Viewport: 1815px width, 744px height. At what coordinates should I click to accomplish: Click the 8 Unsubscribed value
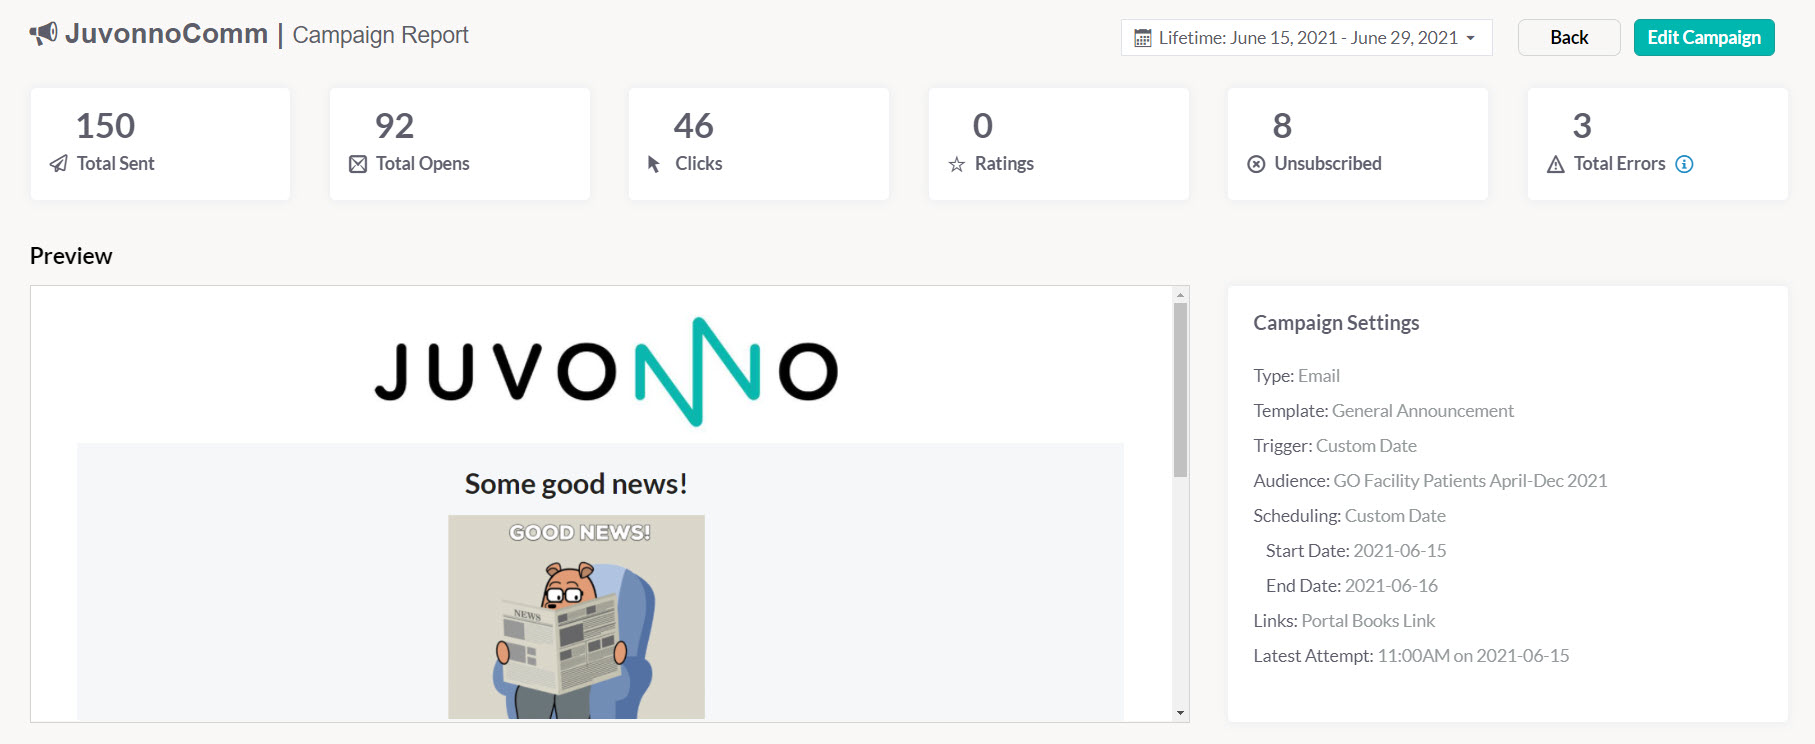tap(1282, 126)
